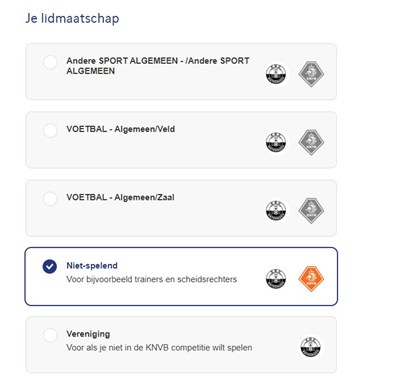The width and height of the screenshot is (400, 388).
Task: Click the Je lidmaatschap heading
Action: coord(72,18)
